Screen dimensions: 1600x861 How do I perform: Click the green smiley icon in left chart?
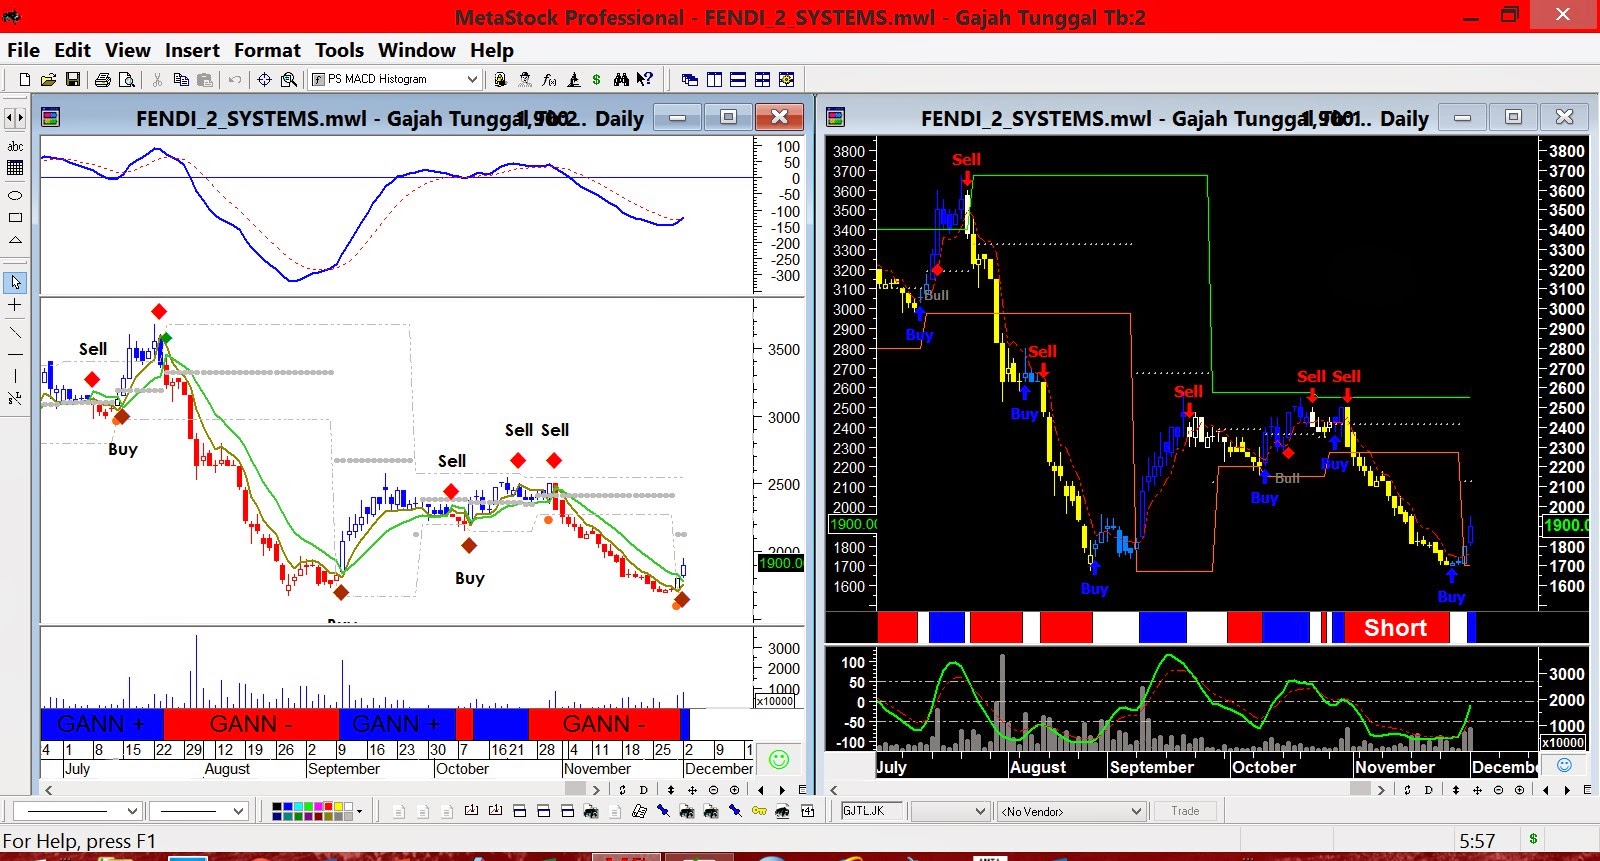coord(778,759)
